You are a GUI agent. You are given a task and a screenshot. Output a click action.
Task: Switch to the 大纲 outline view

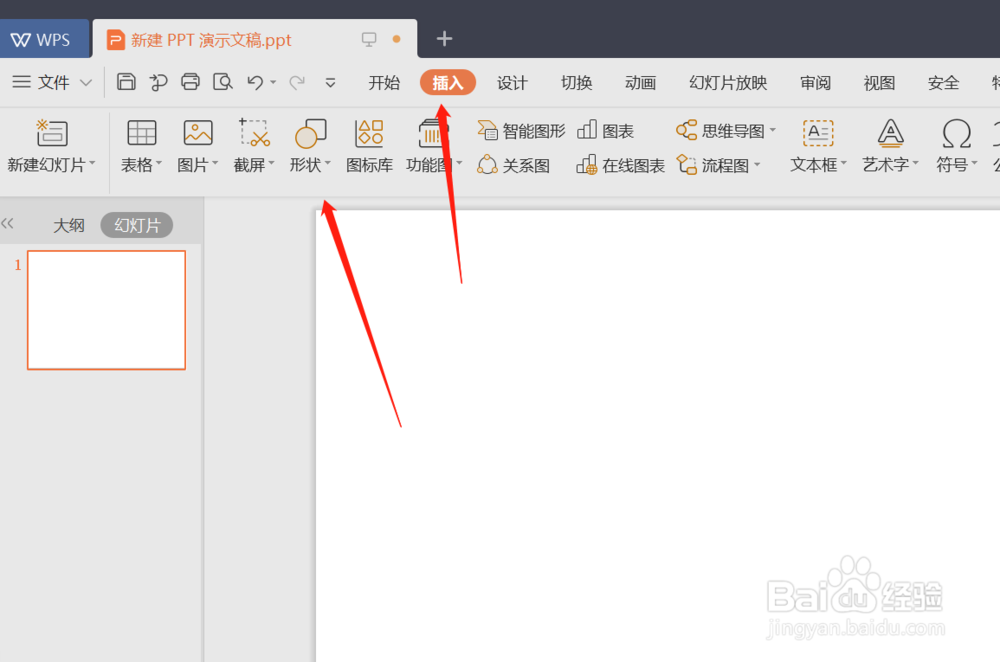(x=68, y=225)
